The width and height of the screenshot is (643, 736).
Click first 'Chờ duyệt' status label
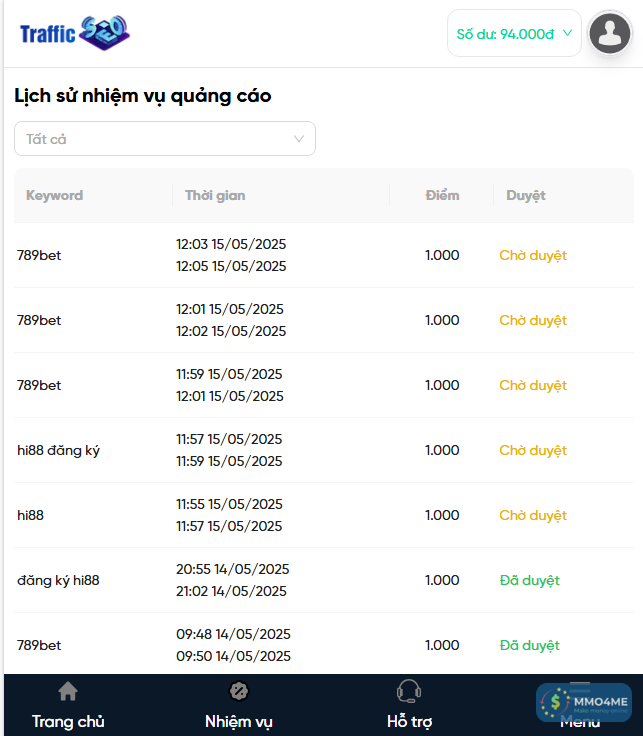(533, 255)
